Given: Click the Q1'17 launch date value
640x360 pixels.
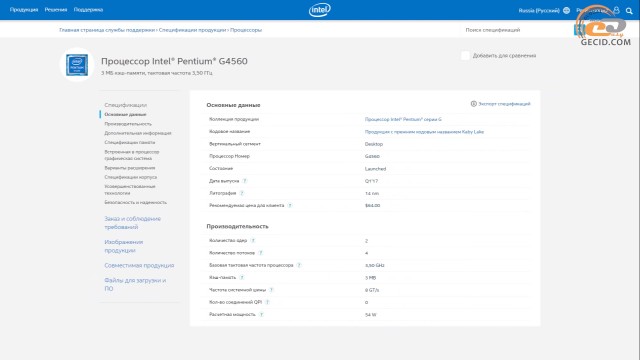Looking at the screenshot, I should (x=371, y=181).
